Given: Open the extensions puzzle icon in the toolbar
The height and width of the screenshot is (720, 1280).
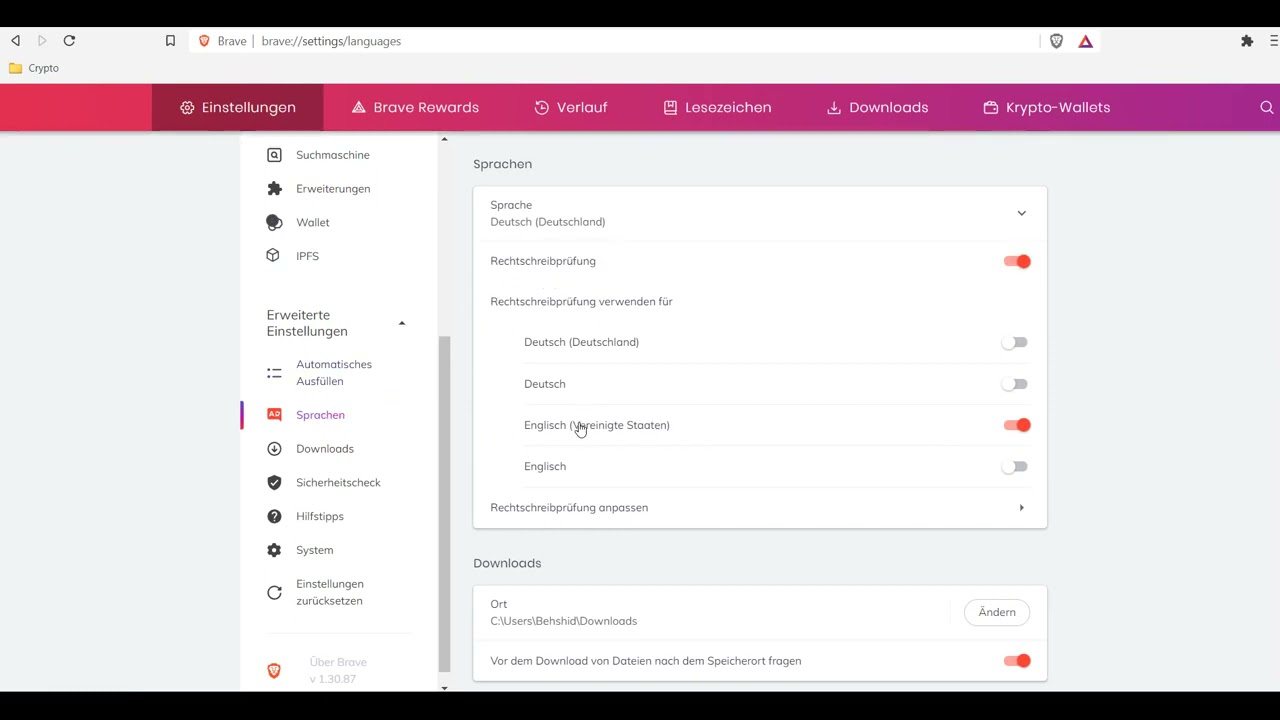Looking at the screenshot, I should point(1247,41).
